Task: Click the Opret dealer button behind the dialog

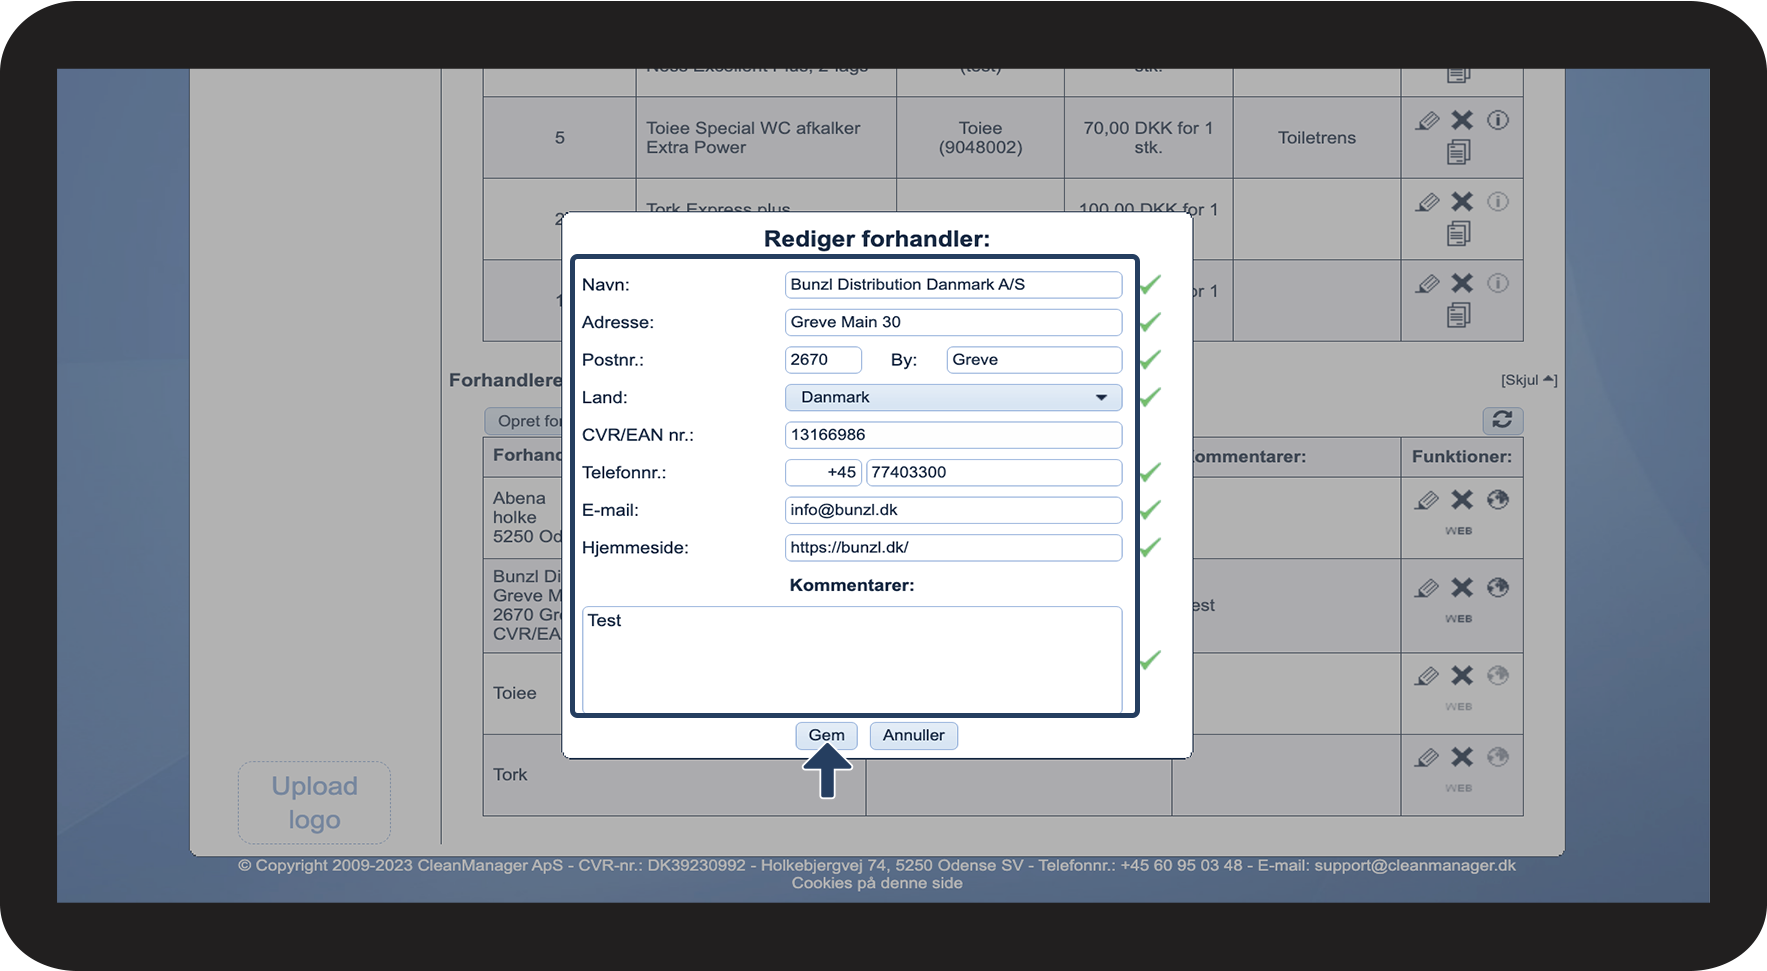Action: pyautogui.click(x=524, y=421)
